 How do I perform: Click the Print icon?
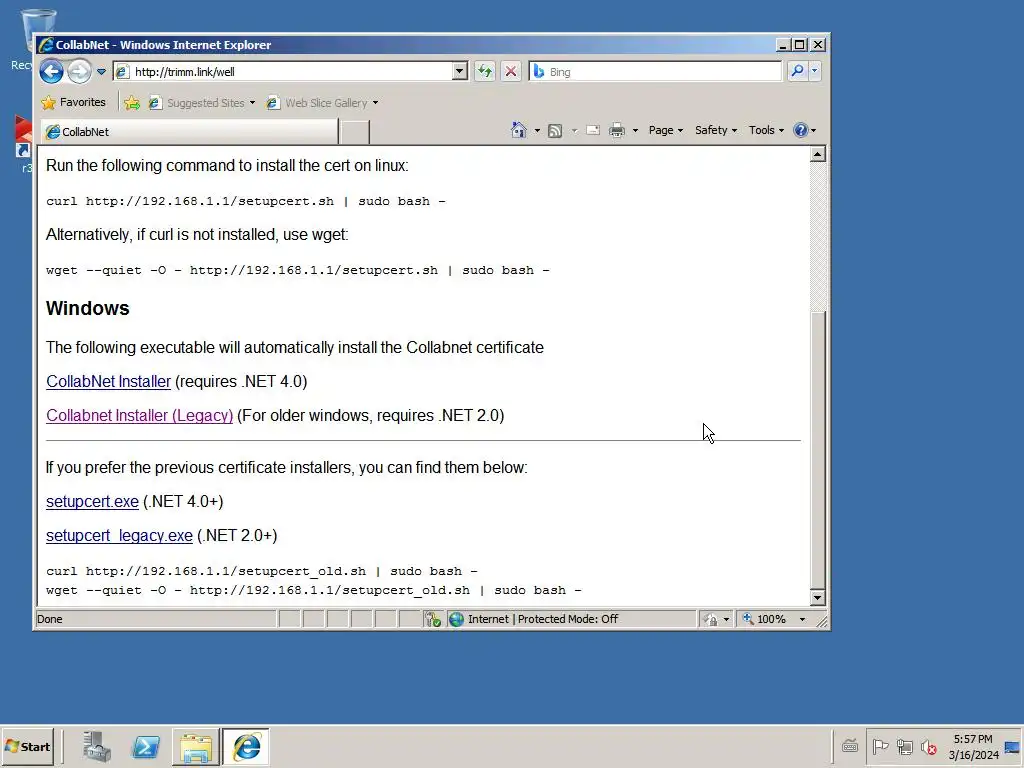617,131
